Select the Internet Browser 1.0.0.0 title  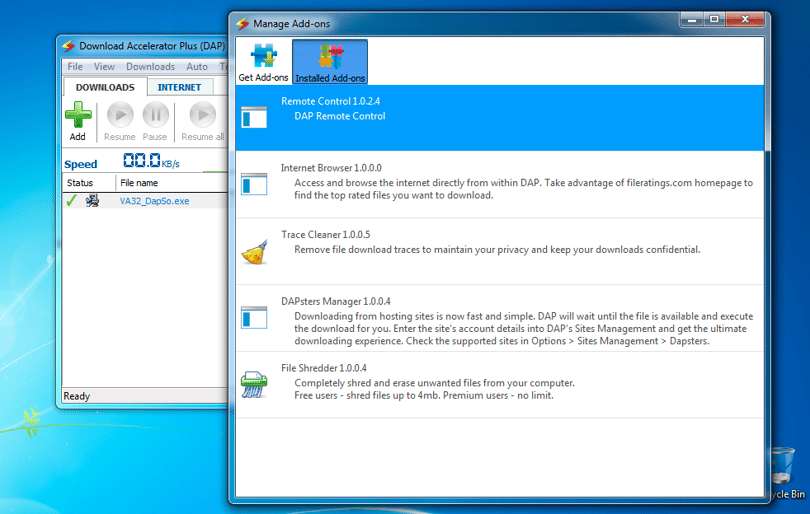pos(331,168)
